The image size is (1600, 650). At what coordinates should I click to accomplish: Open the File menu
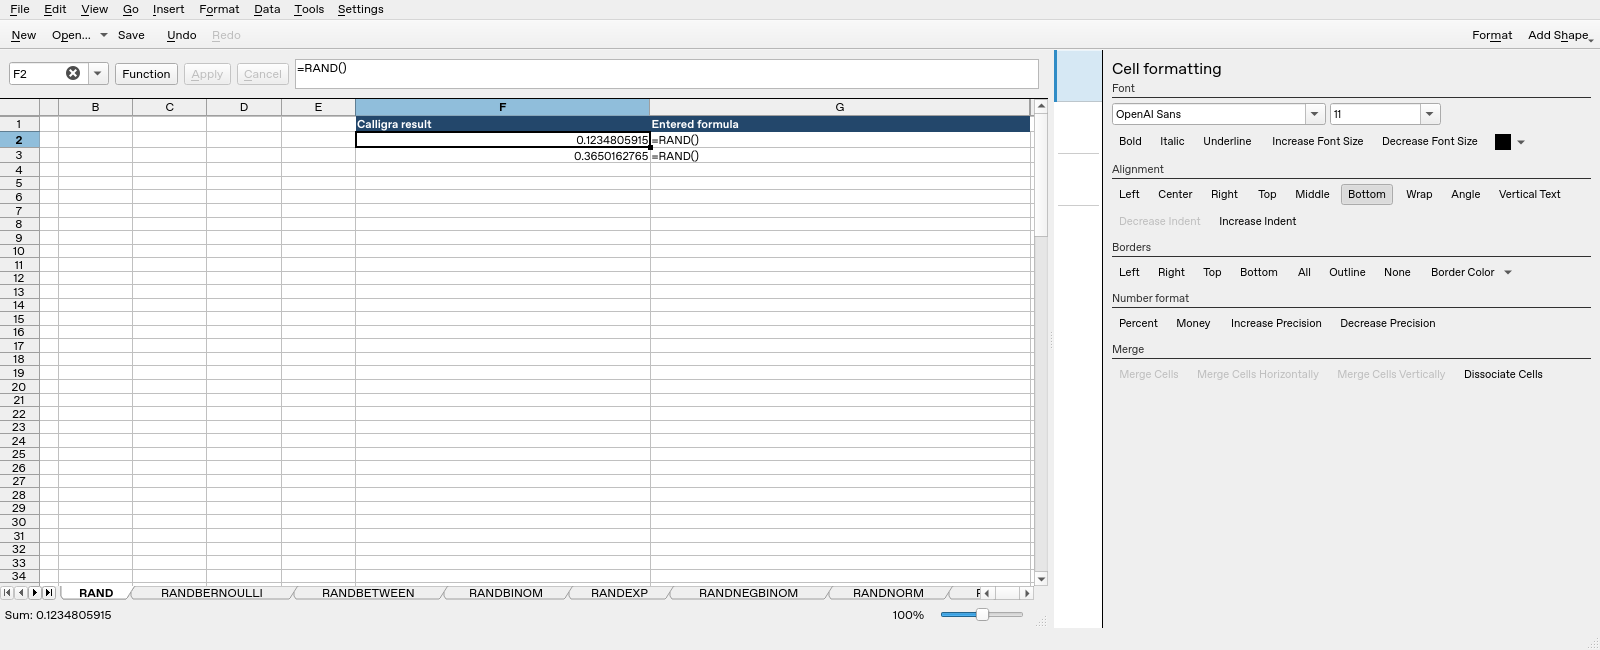[20, 9]
